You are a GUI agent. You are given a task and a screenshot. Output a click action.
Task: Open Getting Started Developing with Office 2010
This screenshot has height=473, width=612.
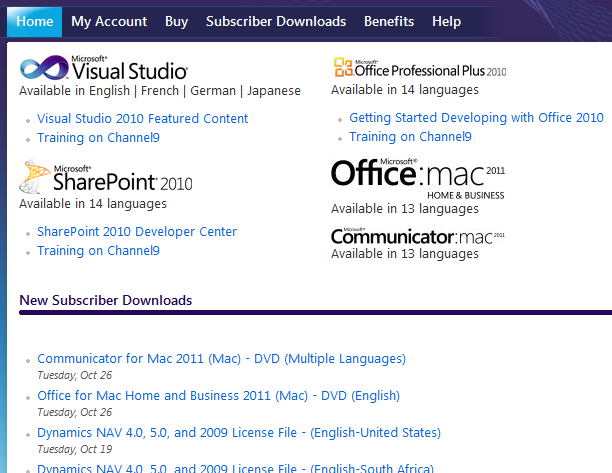point(476,117)
